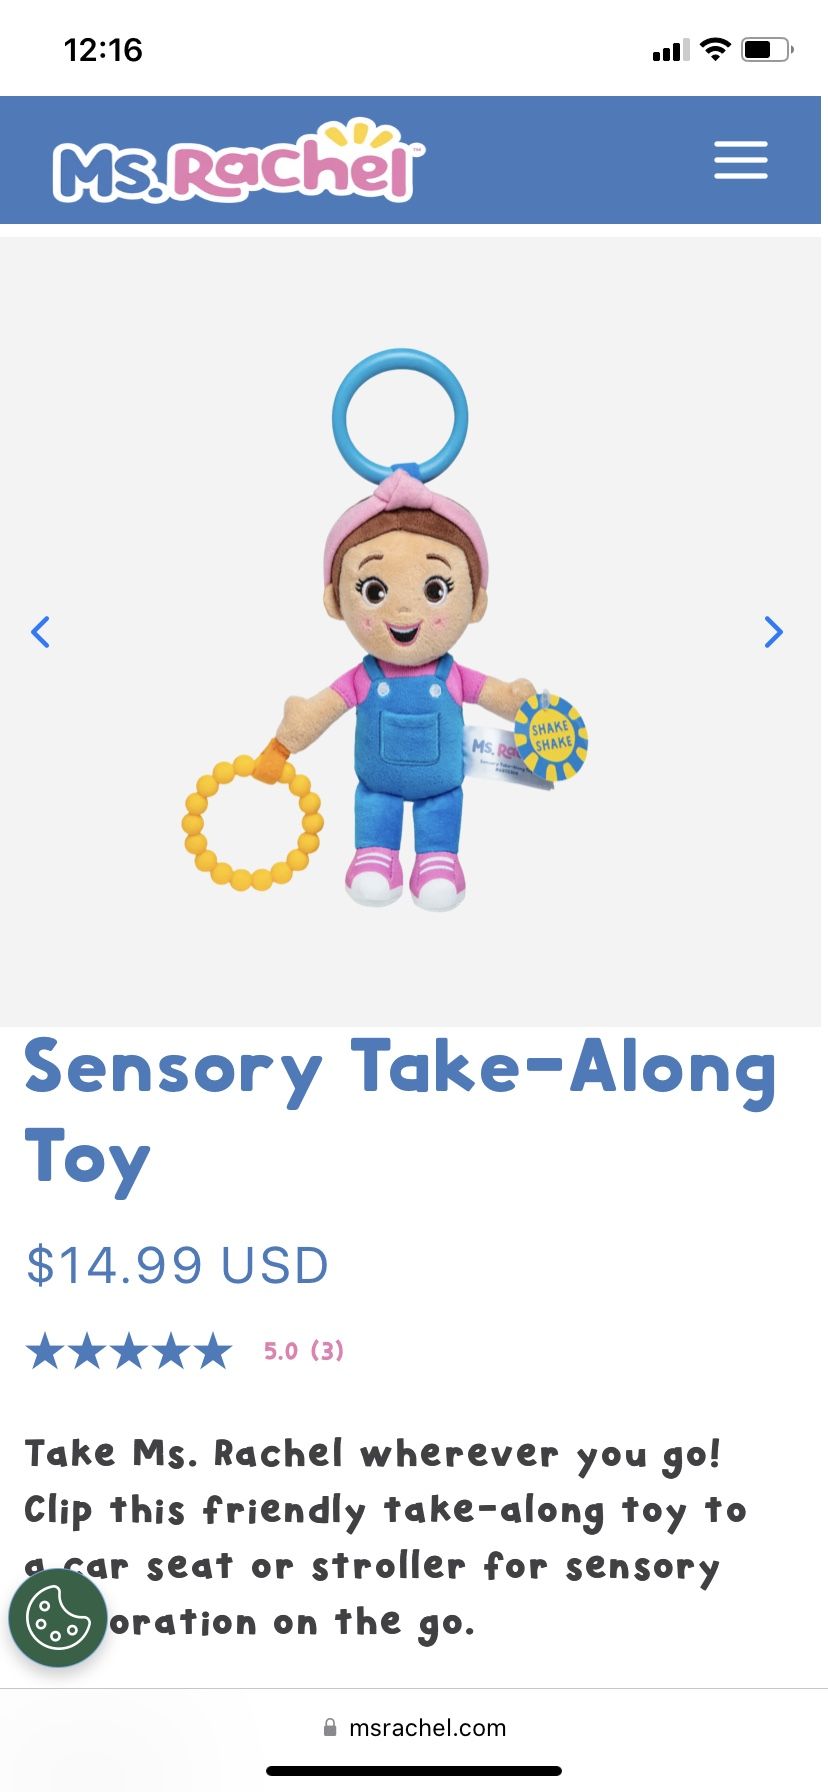Open the hamburger navigation menu
This screenshot has height=1792, width=828.
click(x=741, y=160)
